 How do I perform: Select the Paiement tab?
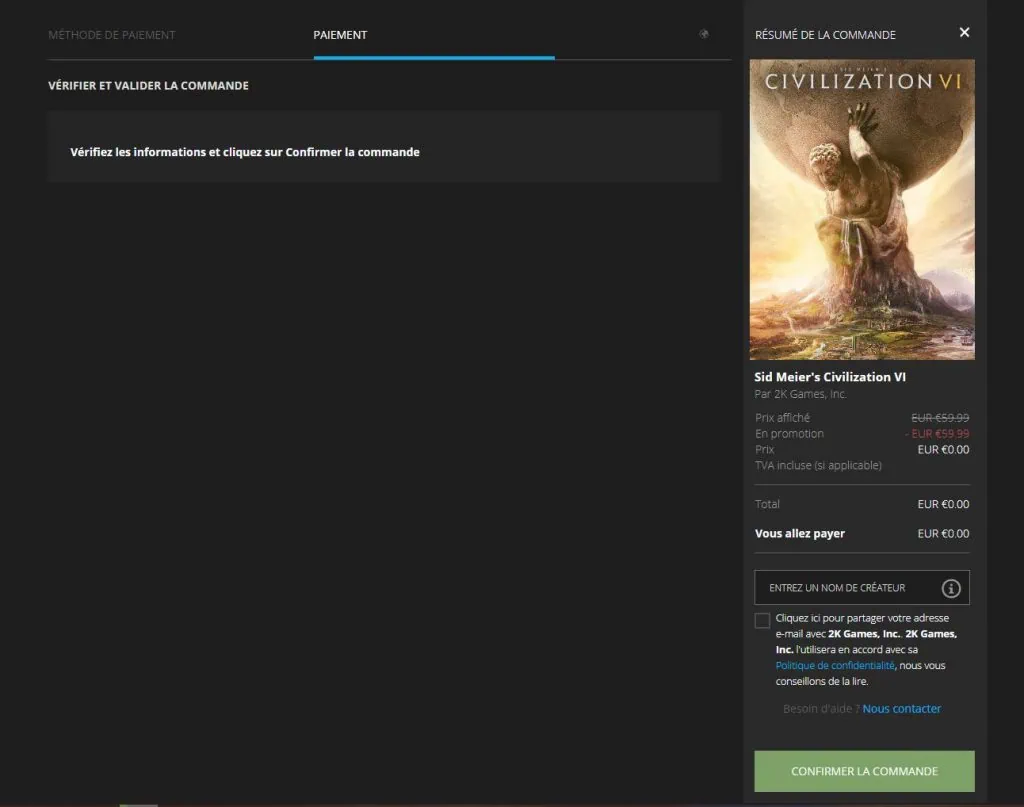(x=340, y=35)
